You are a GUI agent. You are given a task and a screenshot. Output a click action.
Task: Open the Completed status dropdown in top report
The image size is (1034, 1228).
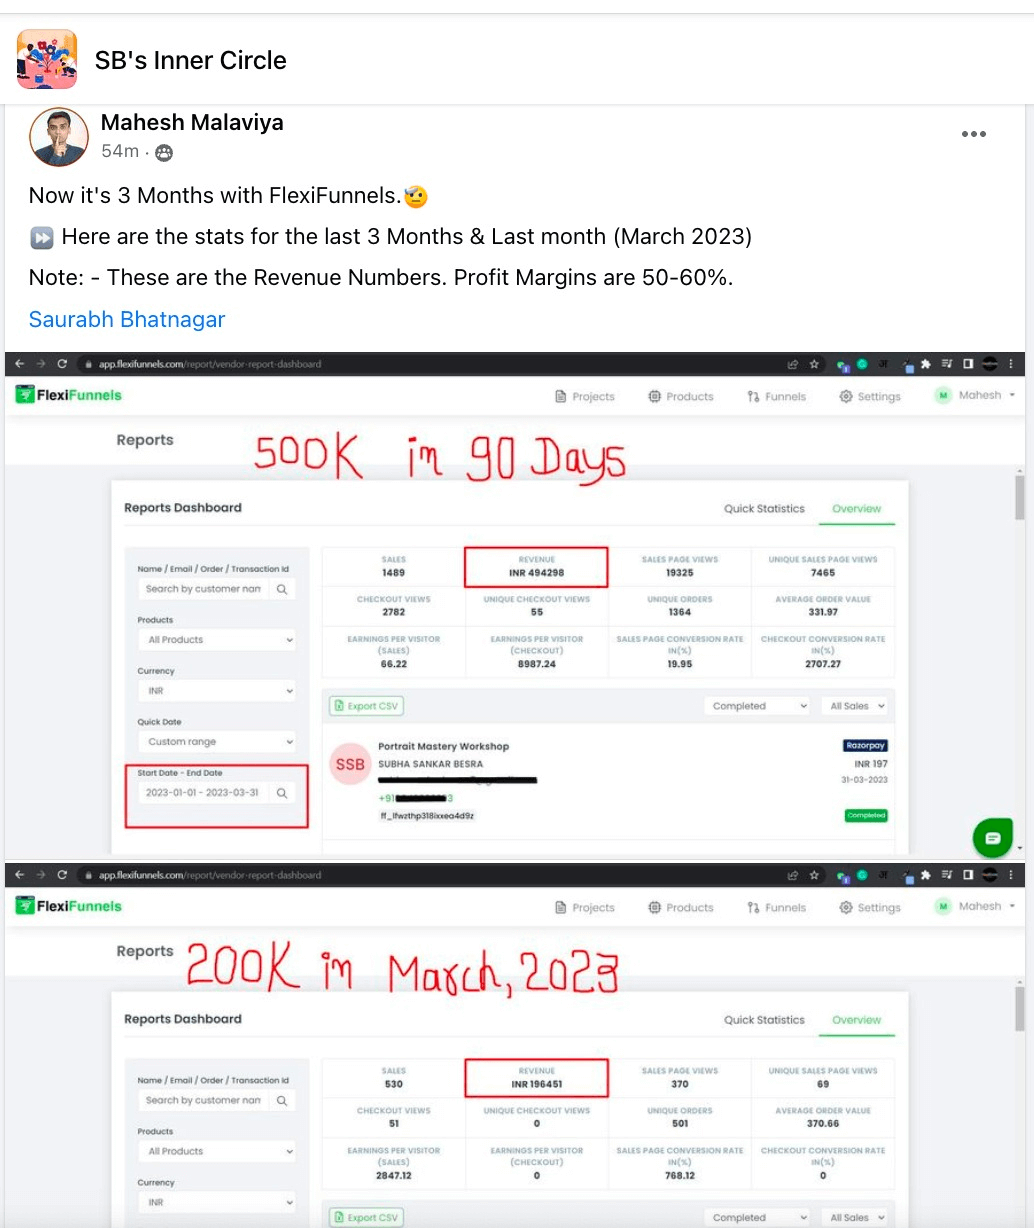(x=757, y=706)
